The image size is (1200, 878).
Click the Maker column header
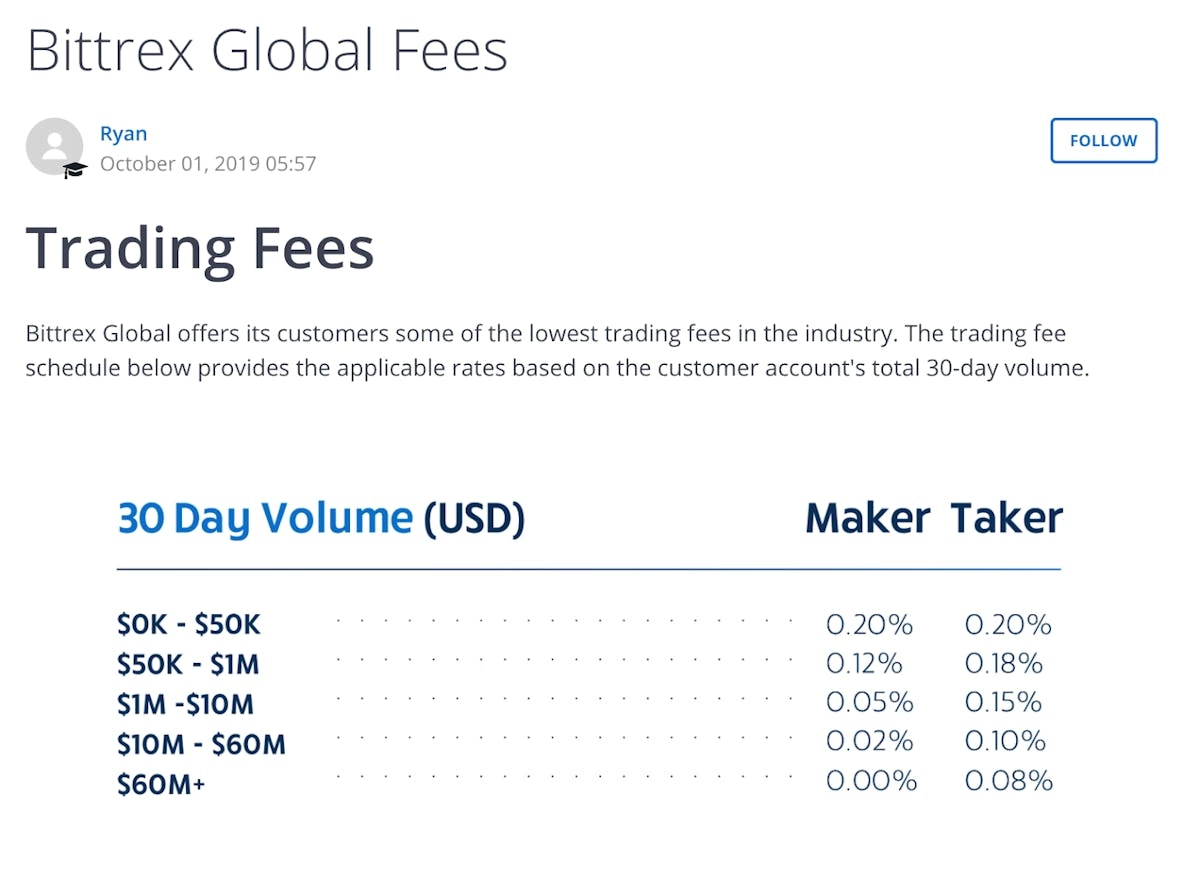tap(867, 518)
